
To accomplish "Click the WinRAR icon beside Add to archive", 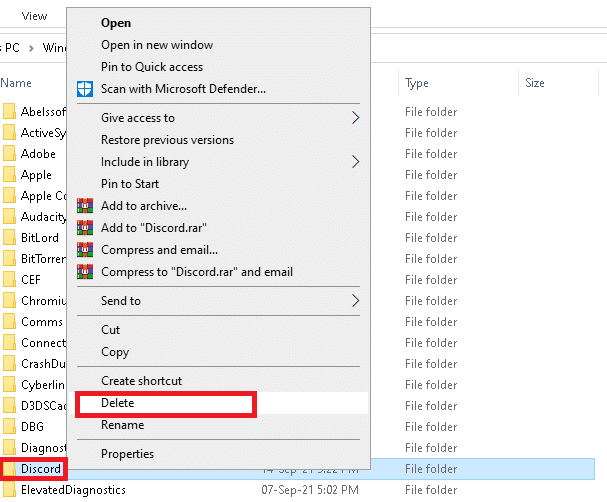I will [85, 206].
